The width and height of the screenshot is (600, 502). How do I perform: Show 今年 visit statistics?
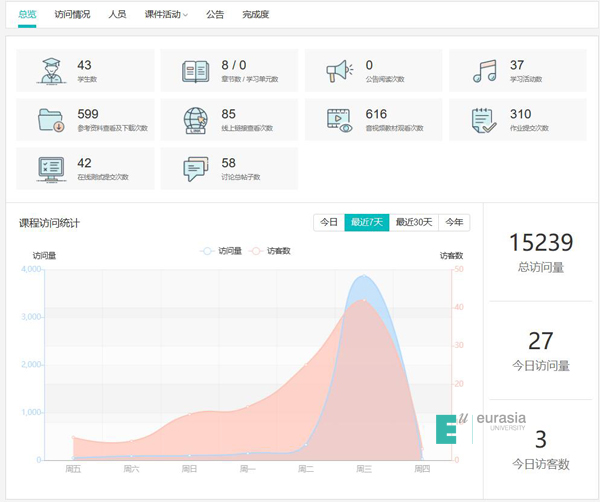point(454,223)
